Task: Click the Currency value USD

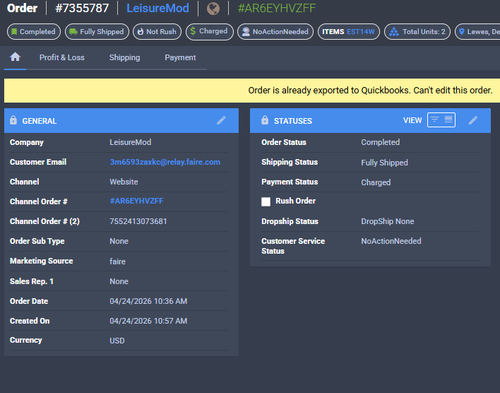Action: pyautogui.click(x=117, y=341)
